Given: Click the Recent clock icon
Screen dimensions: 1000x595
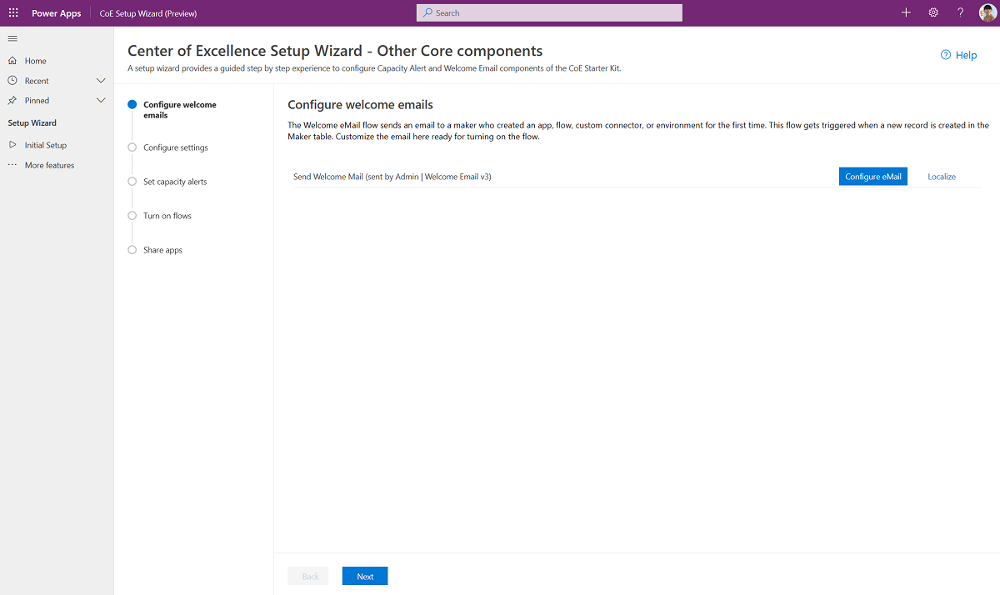Looking at the screenshot, I should [12, 80].
